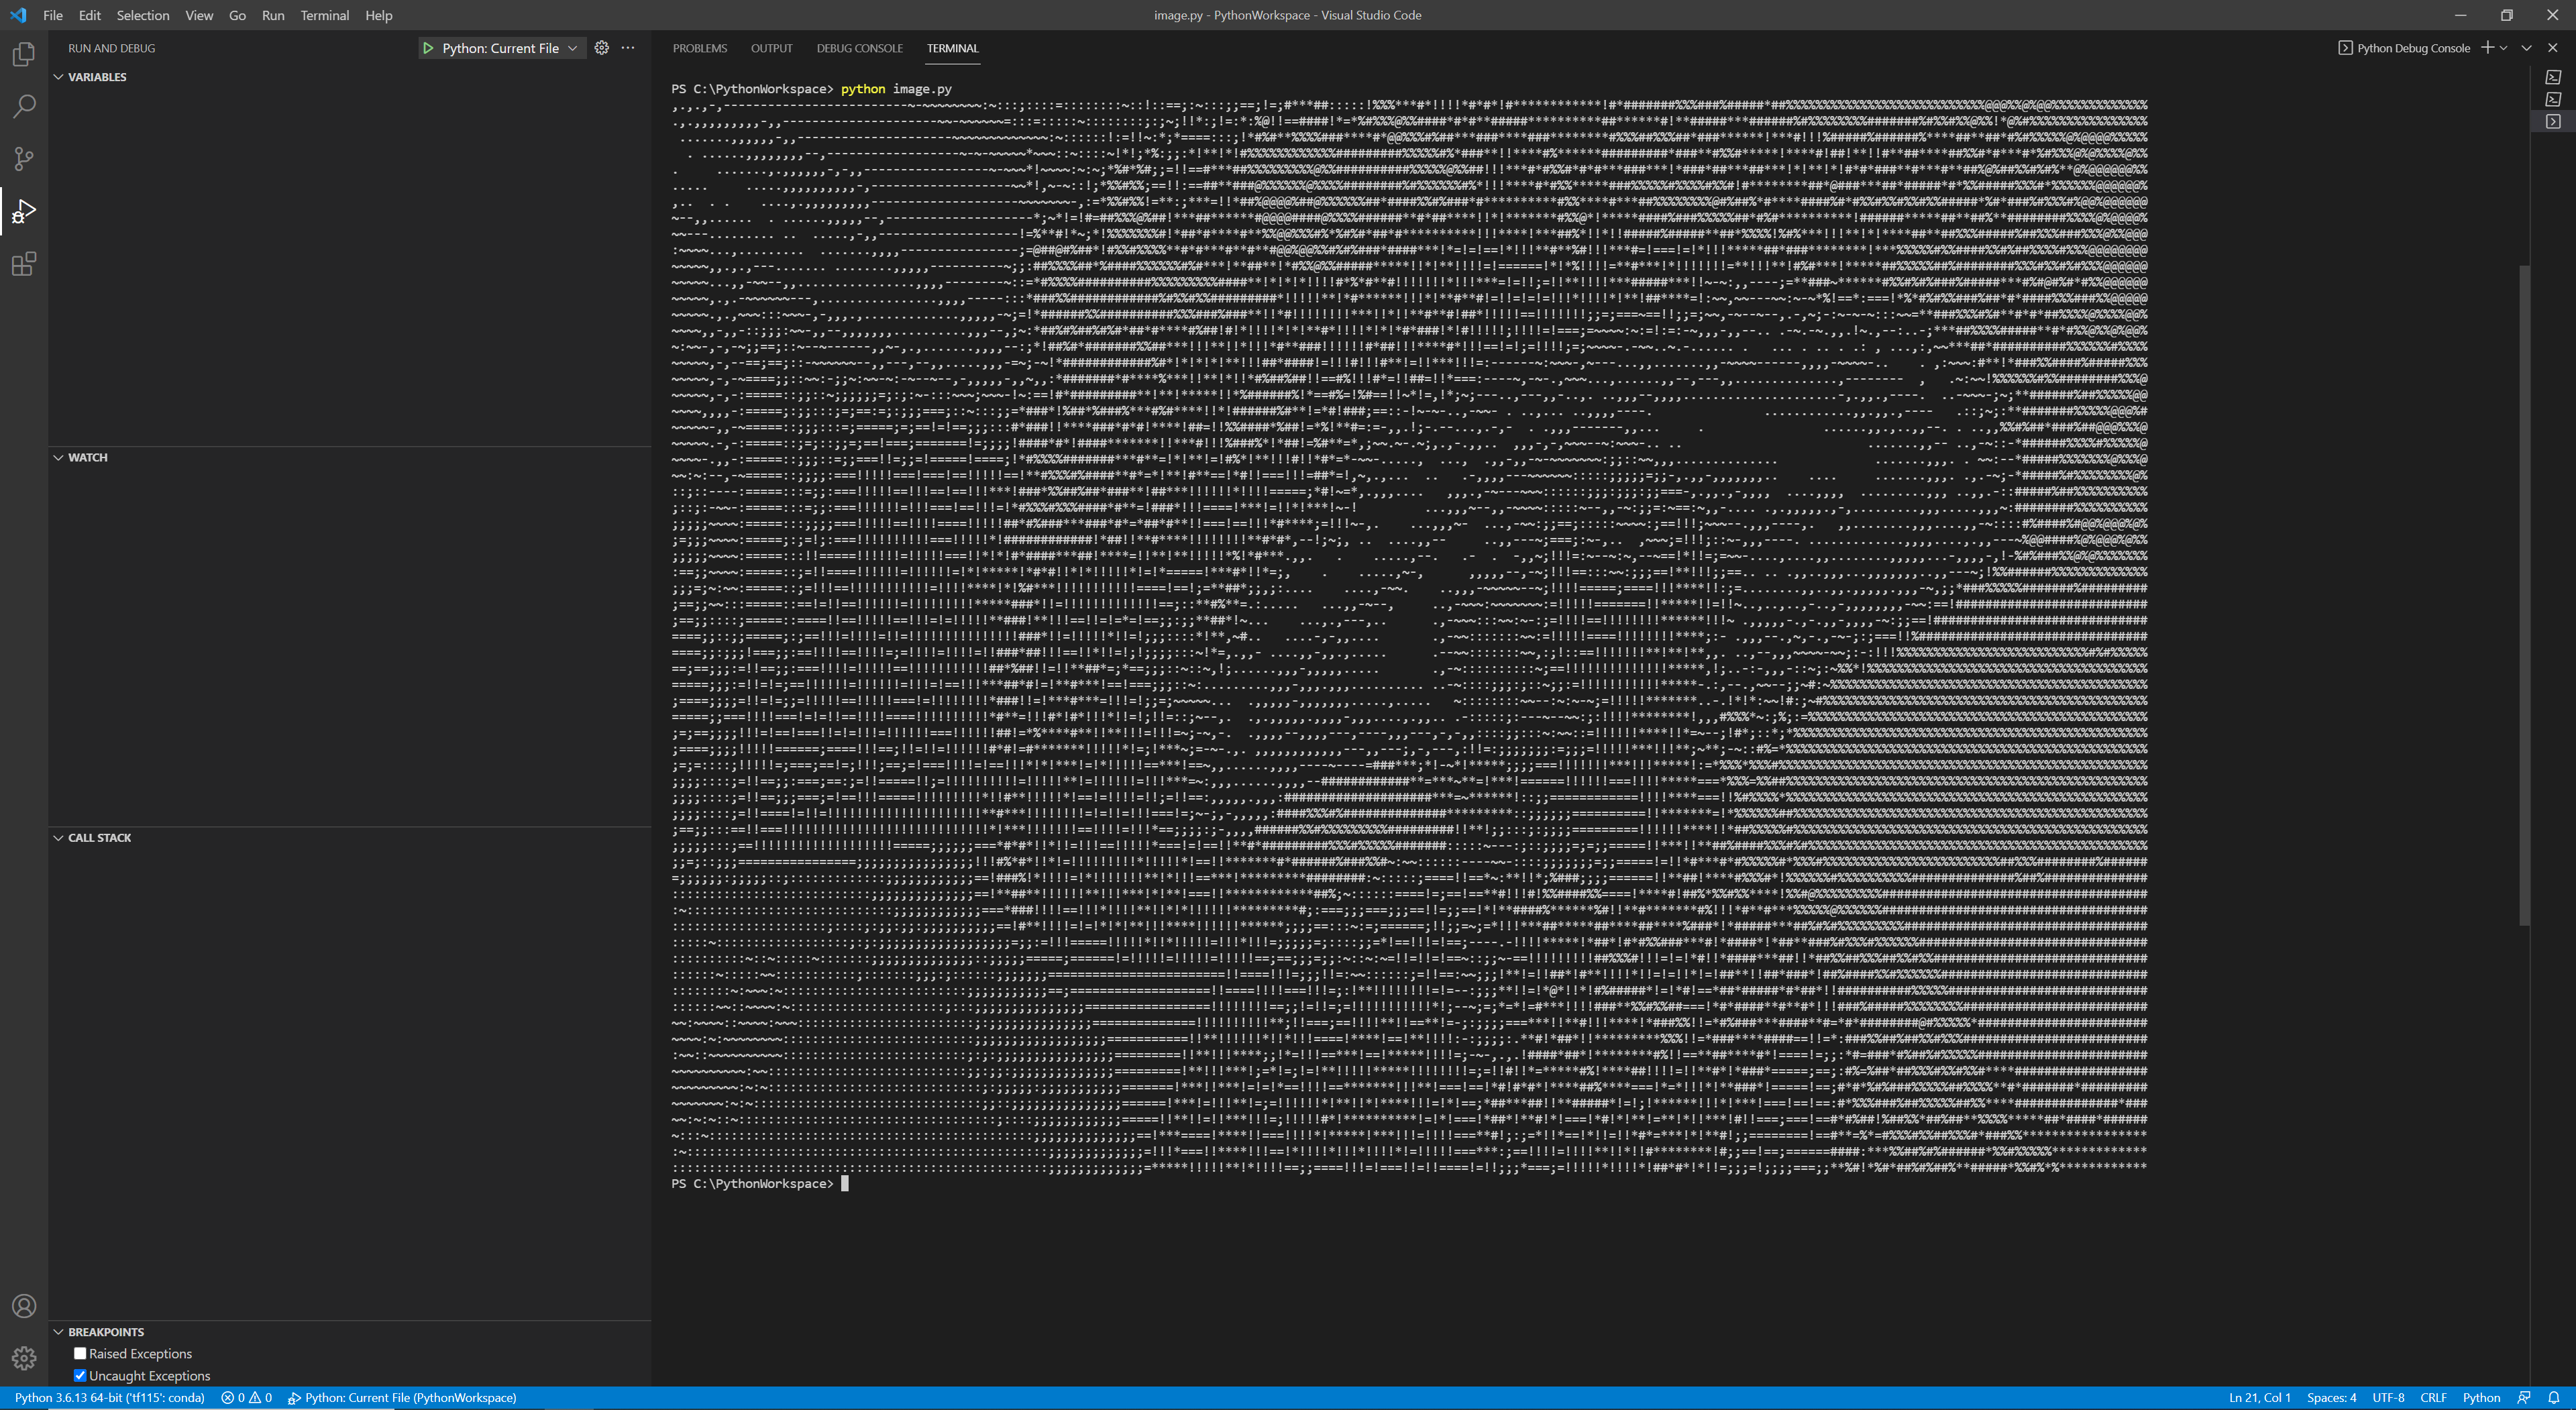The height and width of the screenshot is (1410, 2576).
Task: Uncheck the Uncaught Exceptions breakpoint checkbox
Action: tap(80, 1375)
